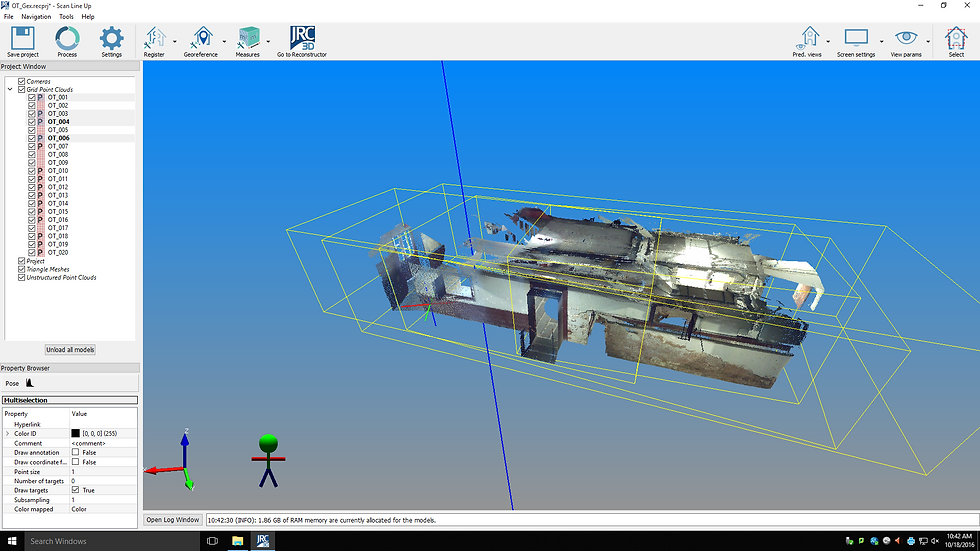The image size is (980, 551).
Task: Click the Pose histogram icon
Action: [x=29, y=383]
